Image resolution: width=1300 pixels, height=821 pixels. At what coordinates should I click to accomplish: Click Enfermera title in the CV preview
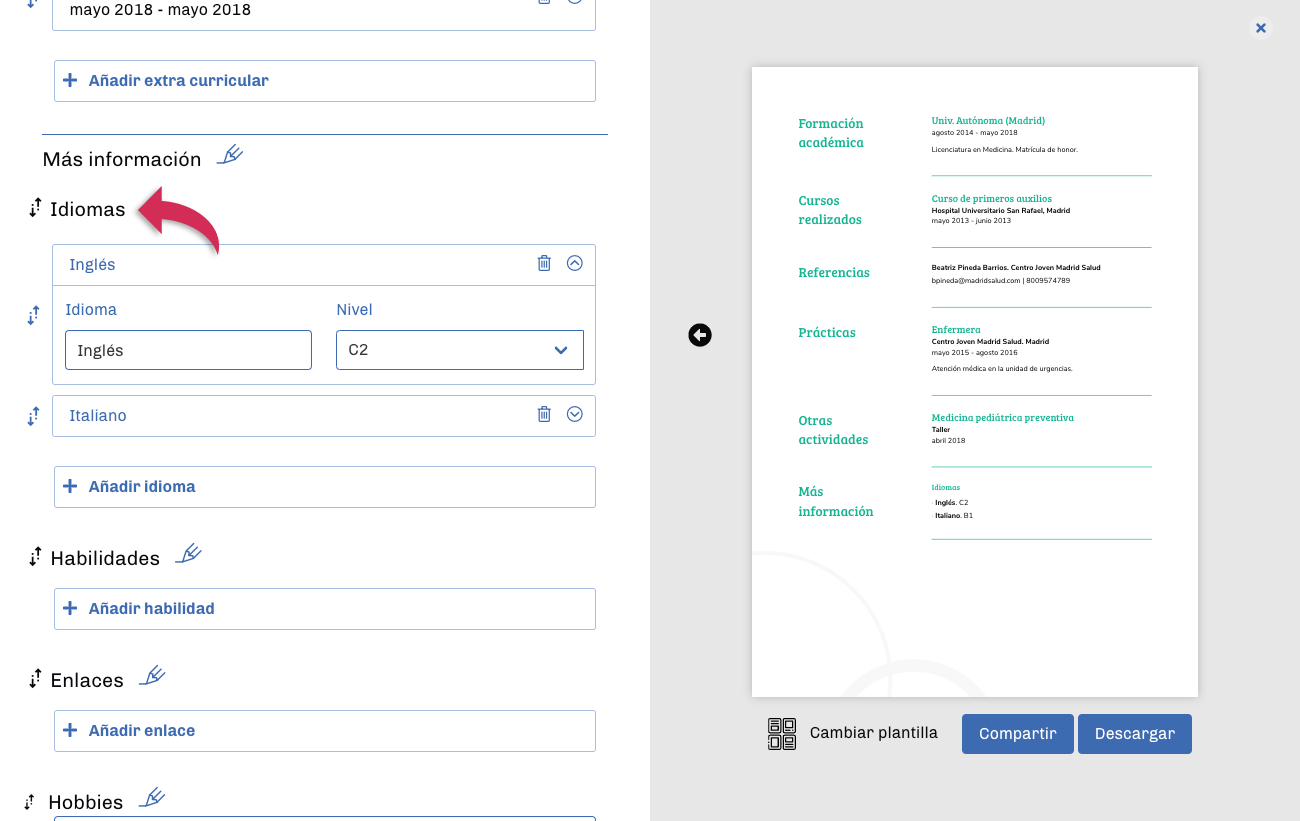coord(956,330)
